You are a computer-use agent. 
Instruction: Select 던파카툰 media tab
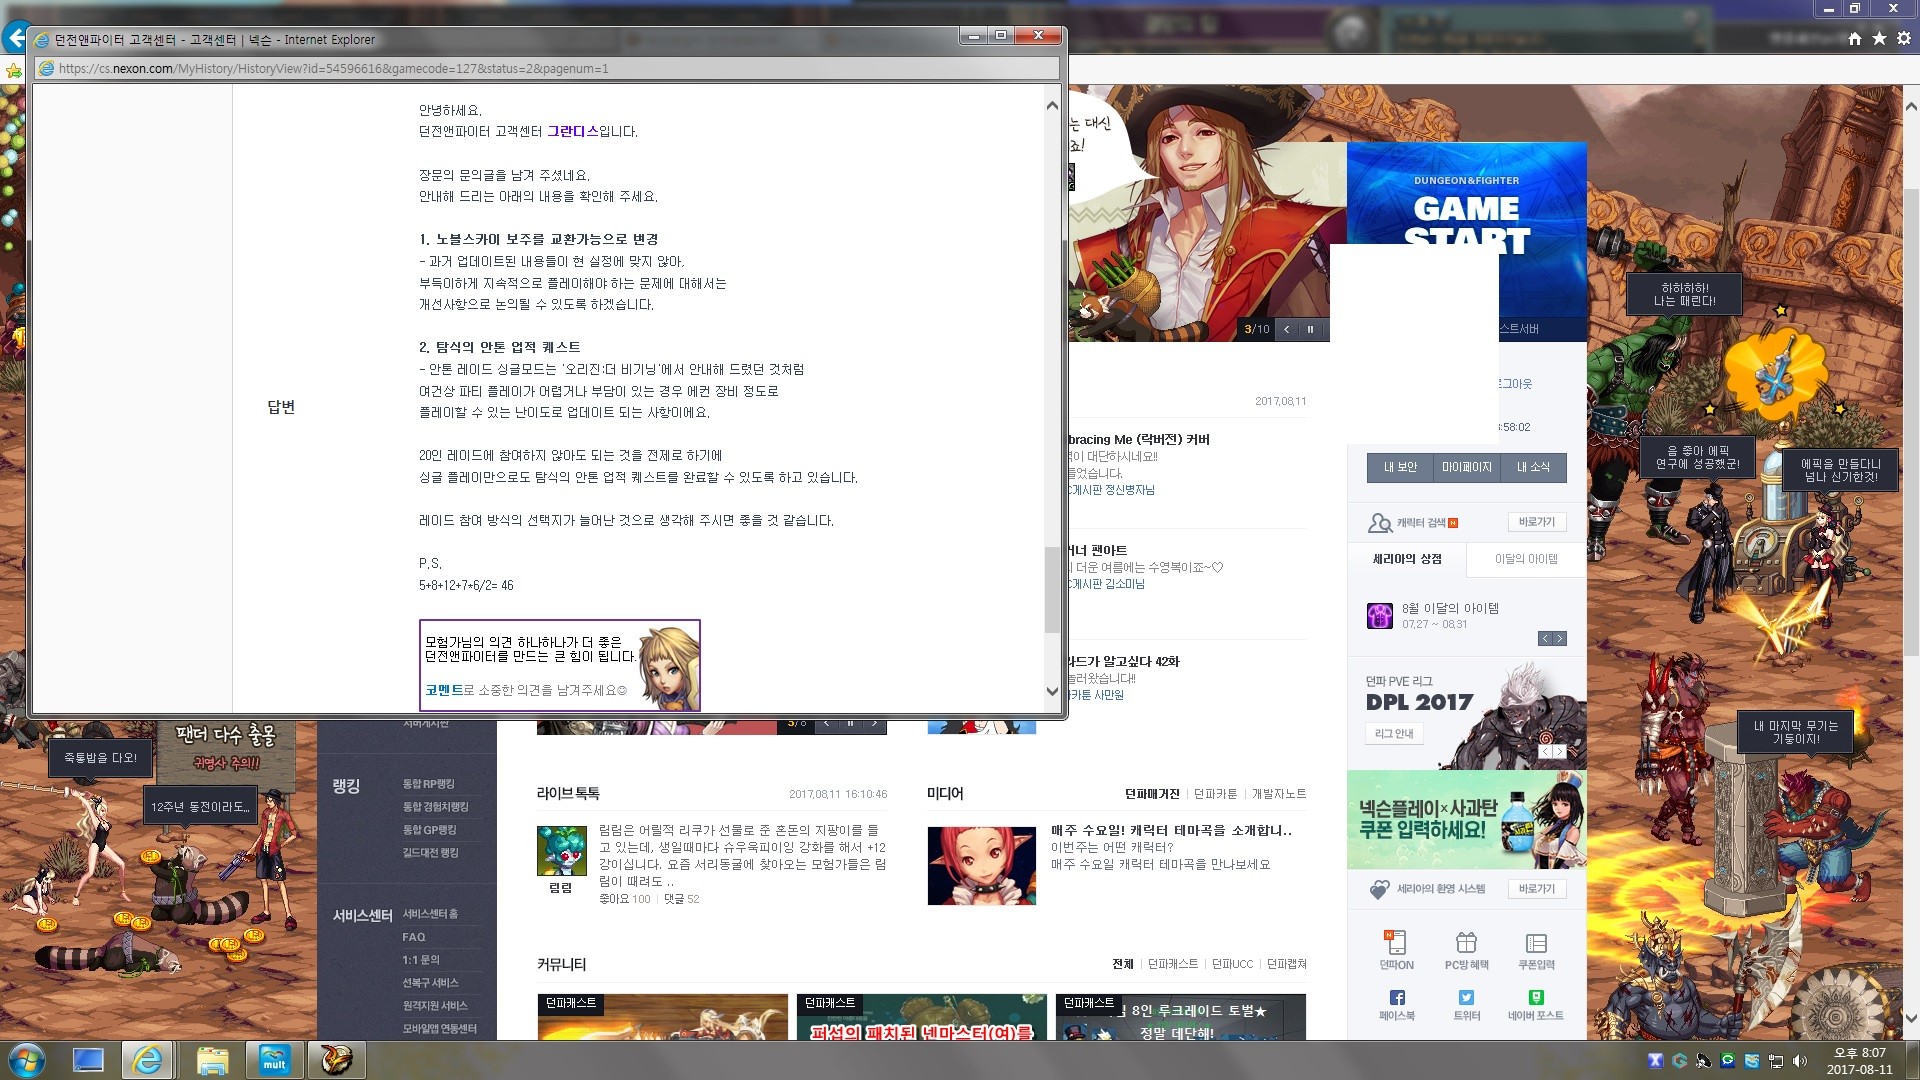coord(1215,794)
